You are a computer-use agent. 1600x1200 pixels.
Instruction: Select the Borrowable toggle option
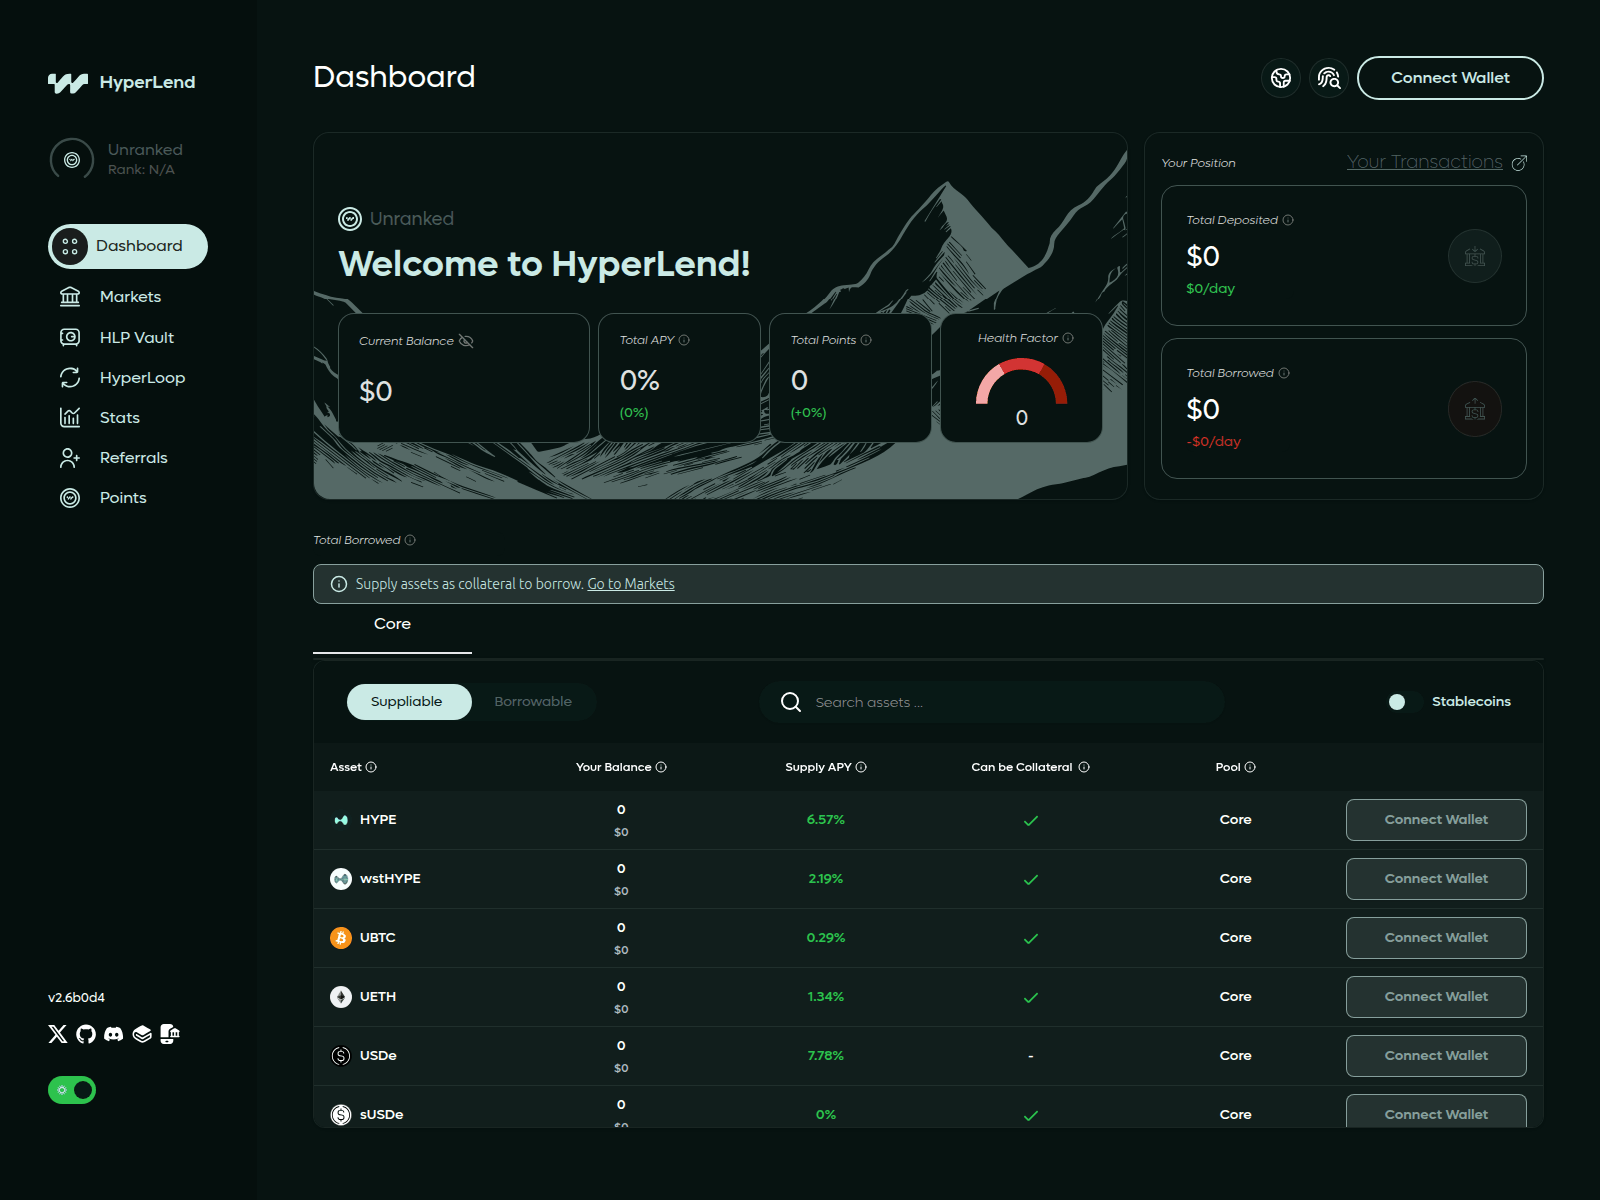(533, 702)
